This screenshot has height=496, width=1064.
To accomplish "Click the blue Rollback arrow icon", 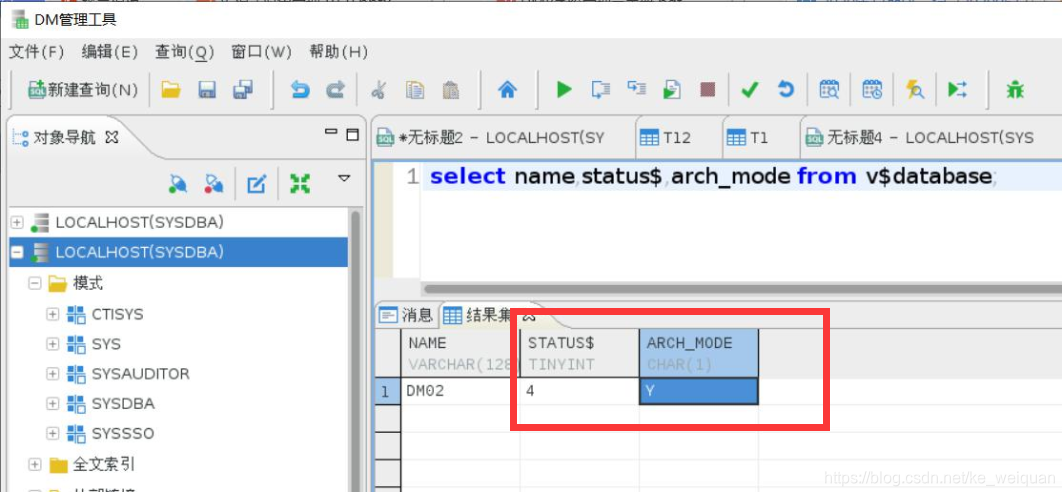I will click(x=786, y=90).
